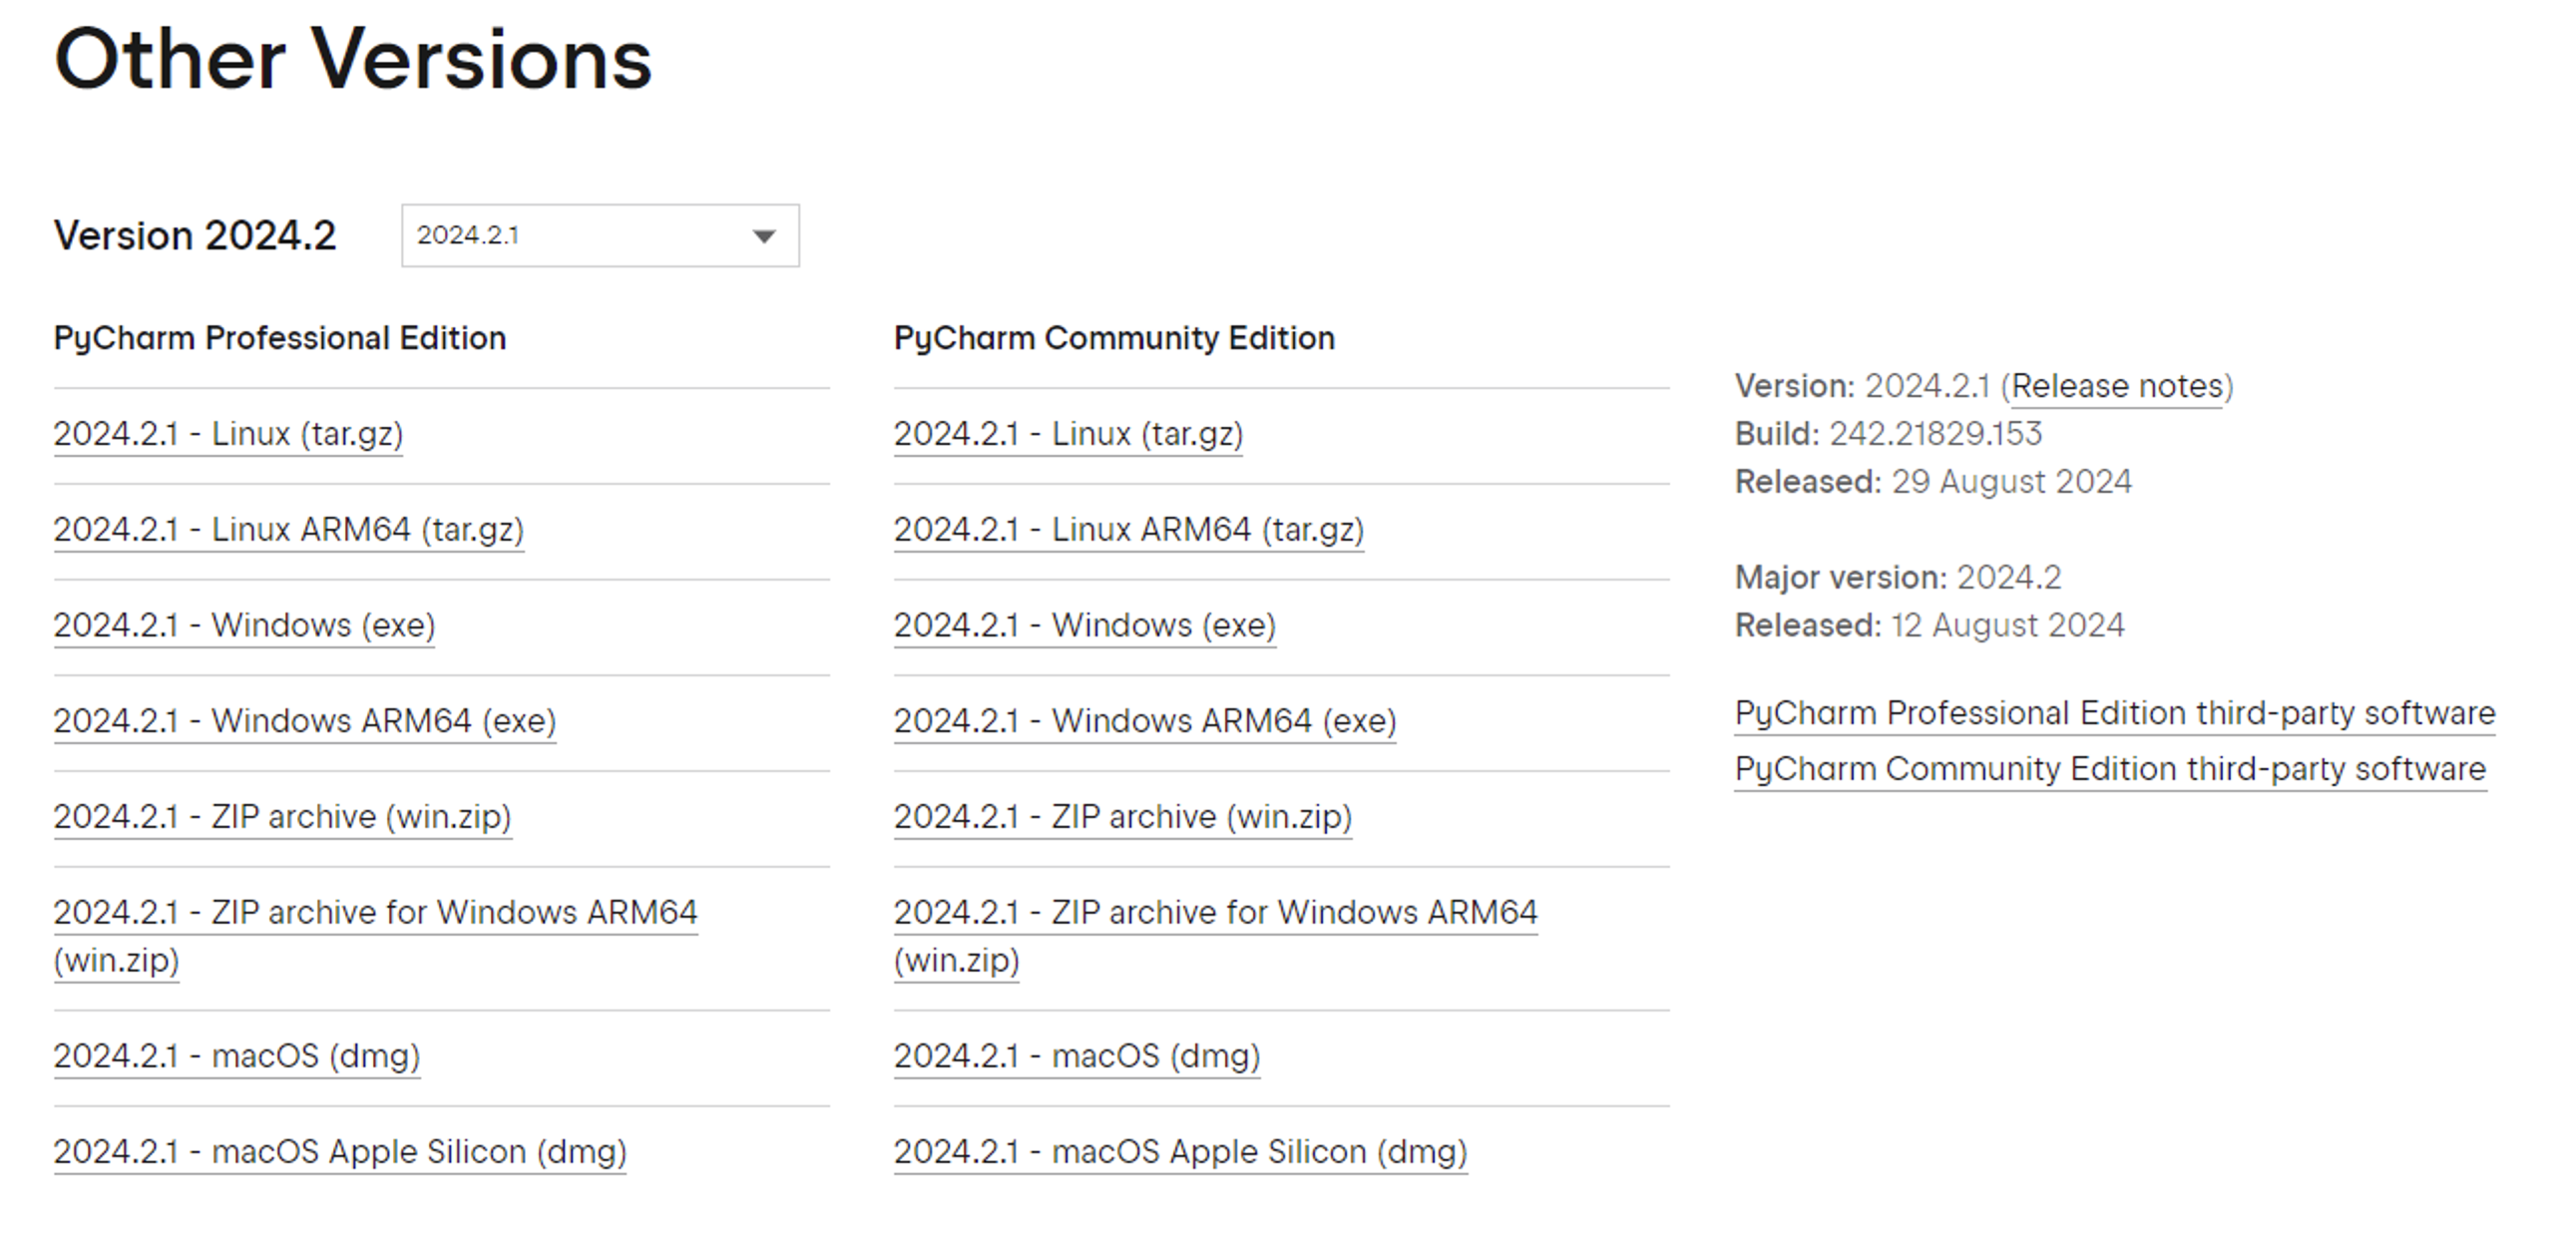Open the Release notes link
Image resolution: width=2576 pixels, height=1245 pixels.
pyautogui.click(x=2116, y=386)
